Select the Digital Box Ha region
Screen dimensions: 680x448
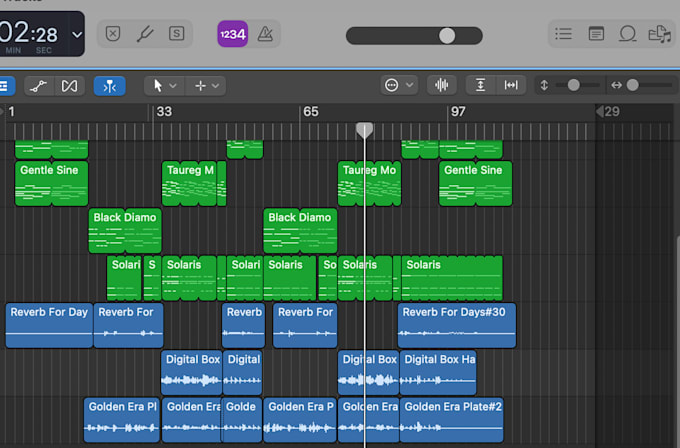point(438,373)
